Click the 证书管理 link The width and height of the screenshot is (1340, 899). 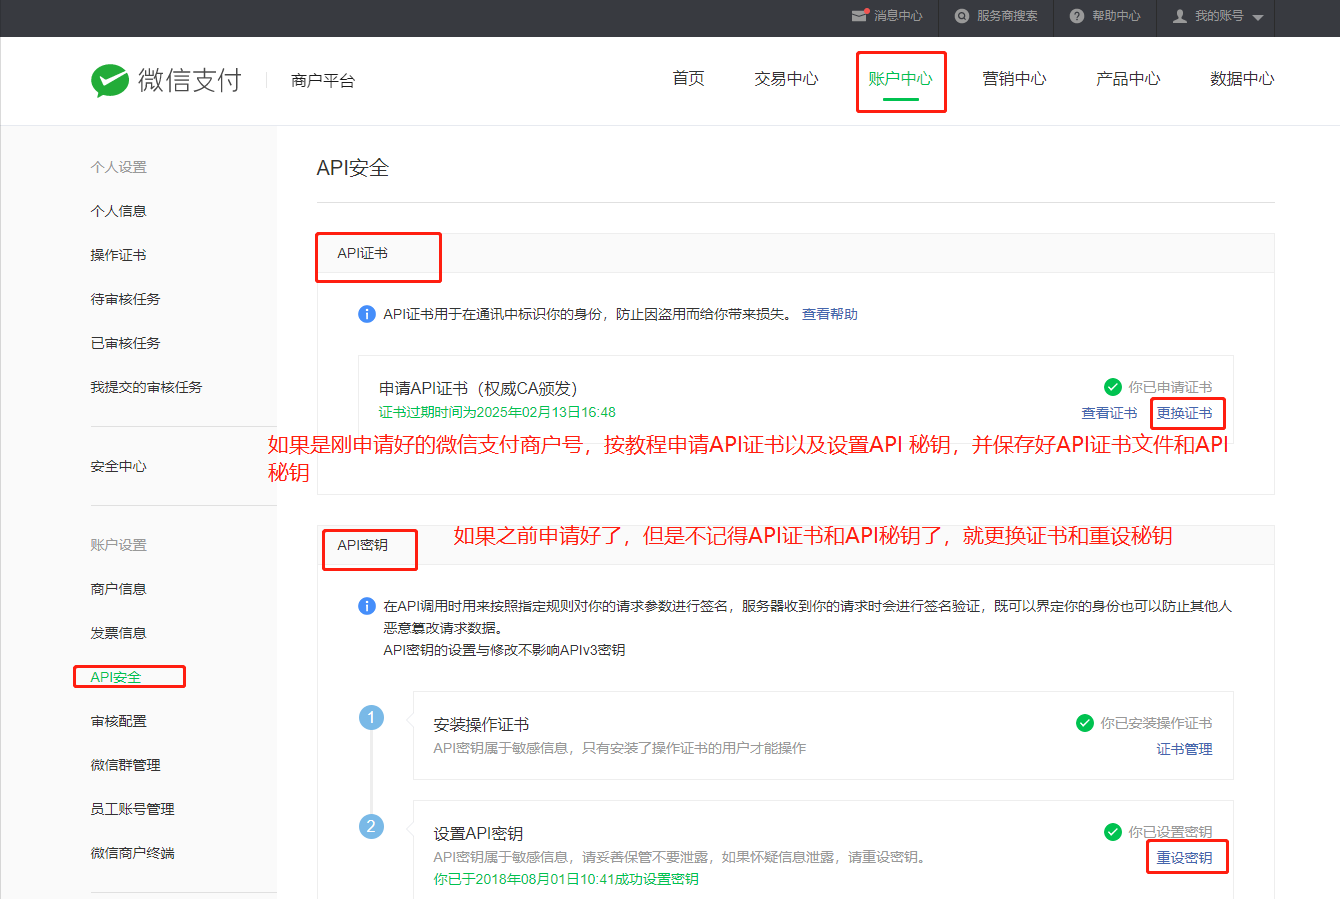coord(1184,749)
